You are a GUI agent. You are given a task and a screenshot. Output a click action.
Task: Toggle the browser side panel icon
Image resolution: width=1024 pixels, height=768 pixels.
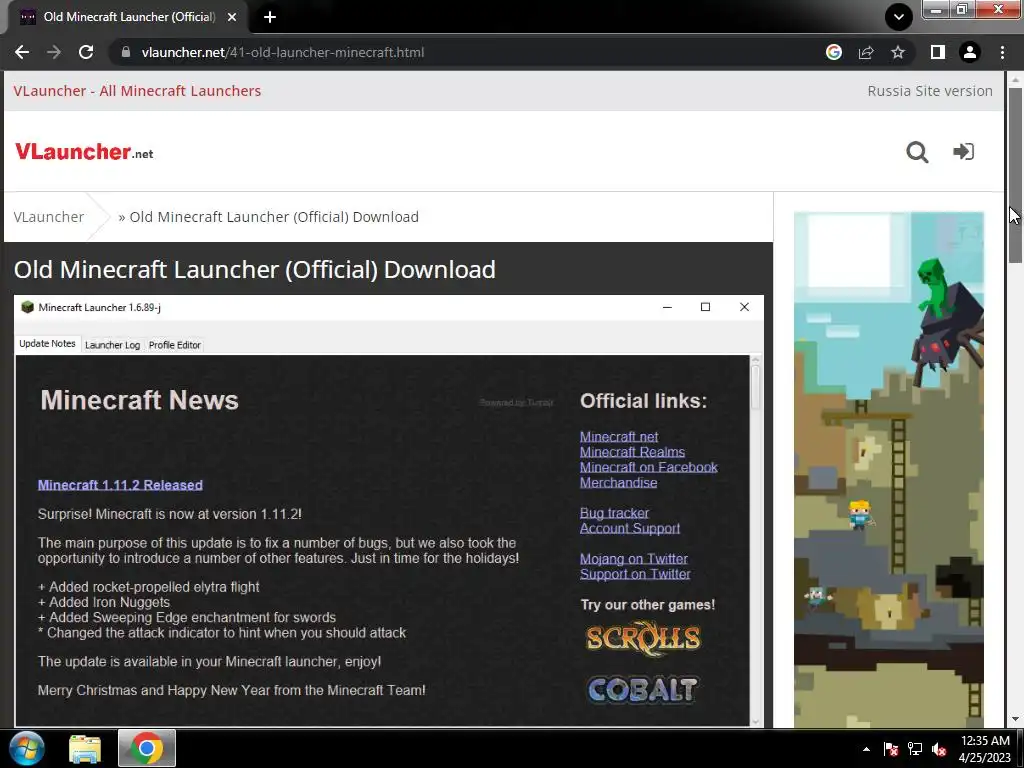938,52
